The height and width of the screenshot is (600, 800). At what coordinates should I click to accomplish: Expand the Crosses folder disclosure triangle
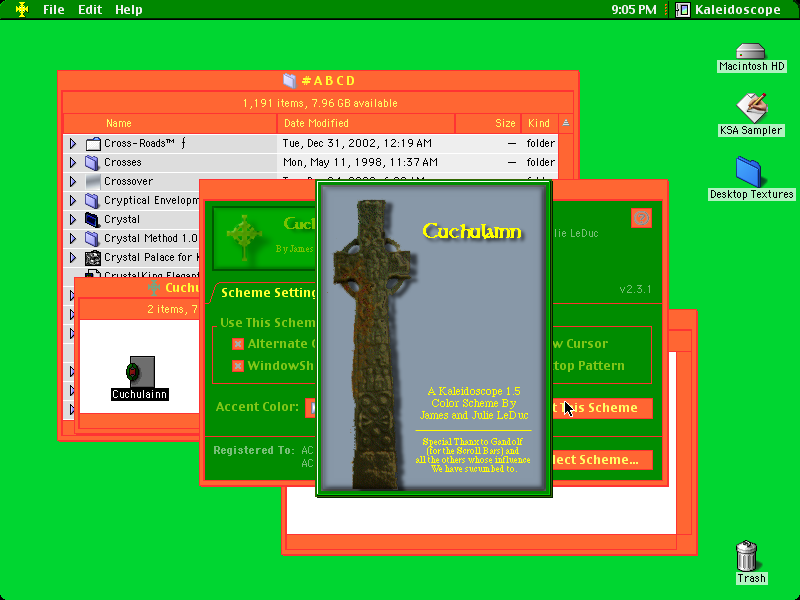point(73,163)
